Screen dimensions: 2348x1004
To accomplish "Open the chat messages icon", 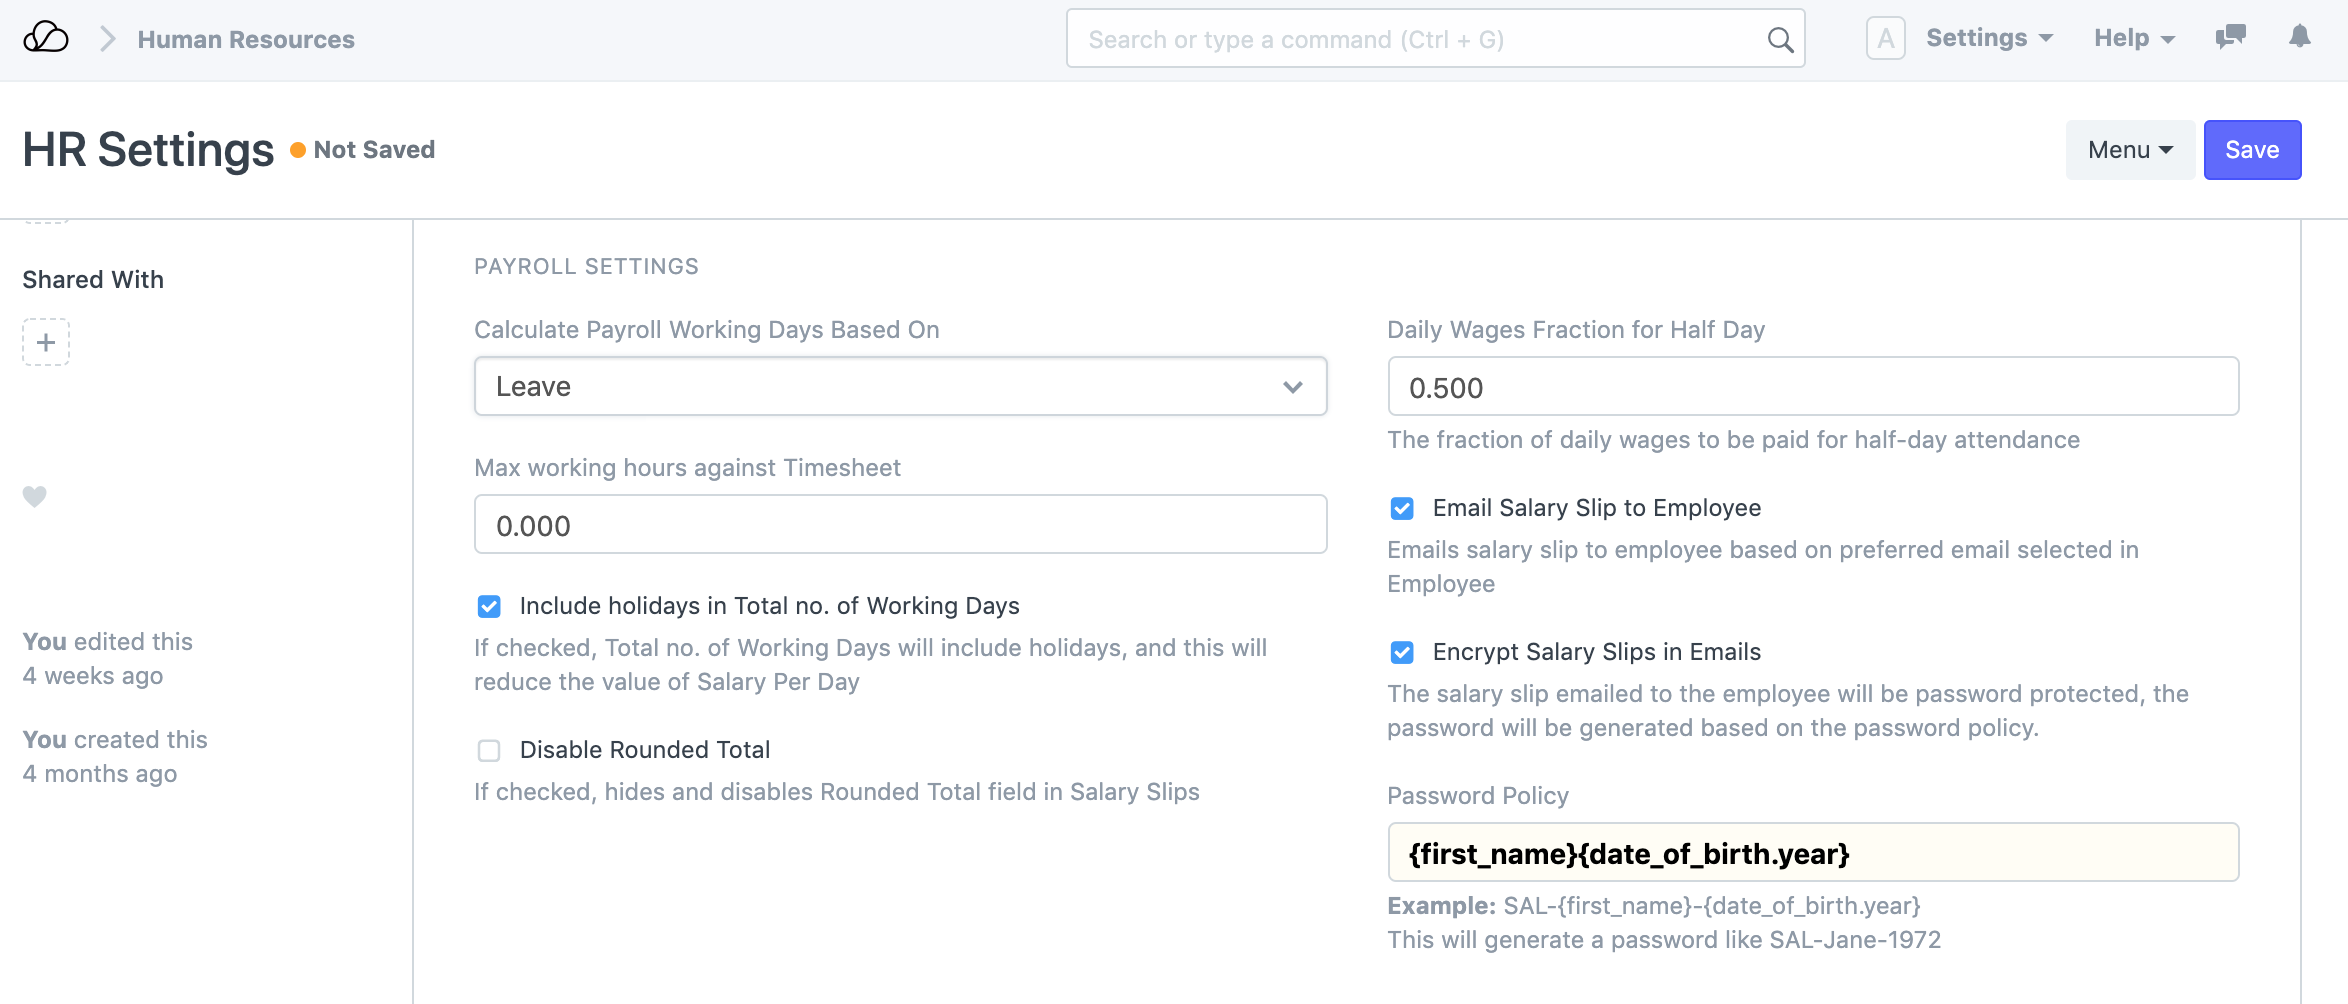I will coord(2230,38).
